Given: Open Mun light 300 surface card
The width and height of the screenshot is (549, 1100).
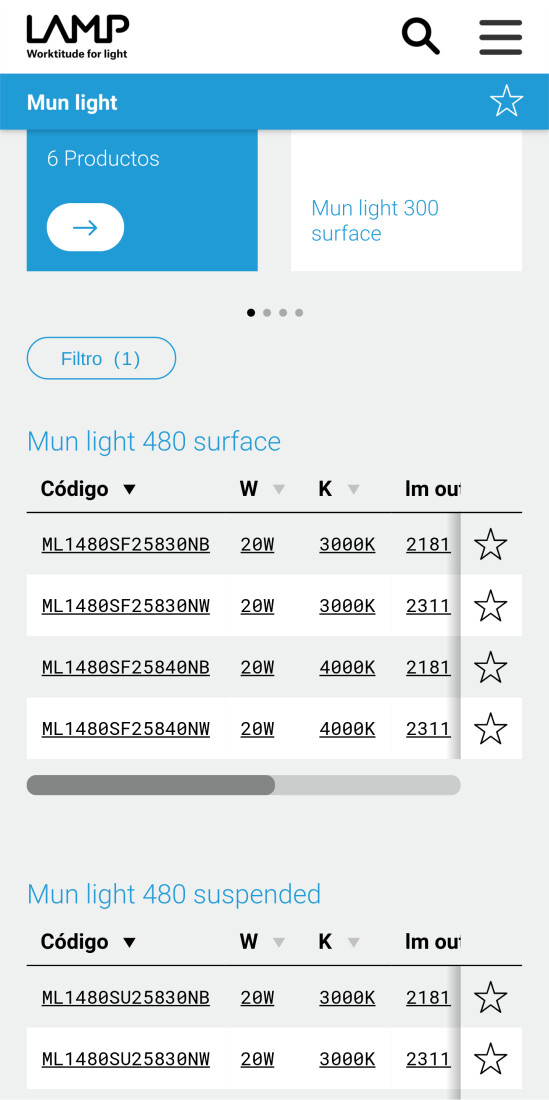Looking at the screenshot, I should [406, 201].
